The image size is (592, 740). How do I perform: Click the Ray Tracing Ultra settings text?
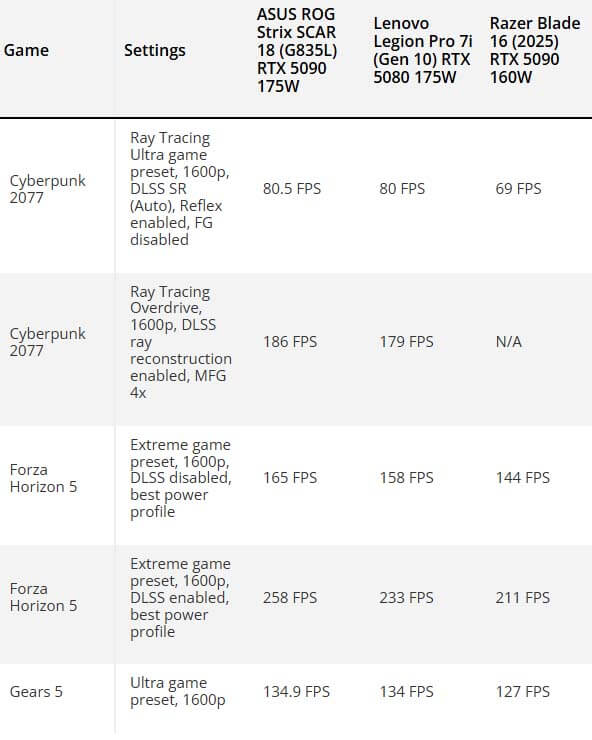(x=179, y=189)
